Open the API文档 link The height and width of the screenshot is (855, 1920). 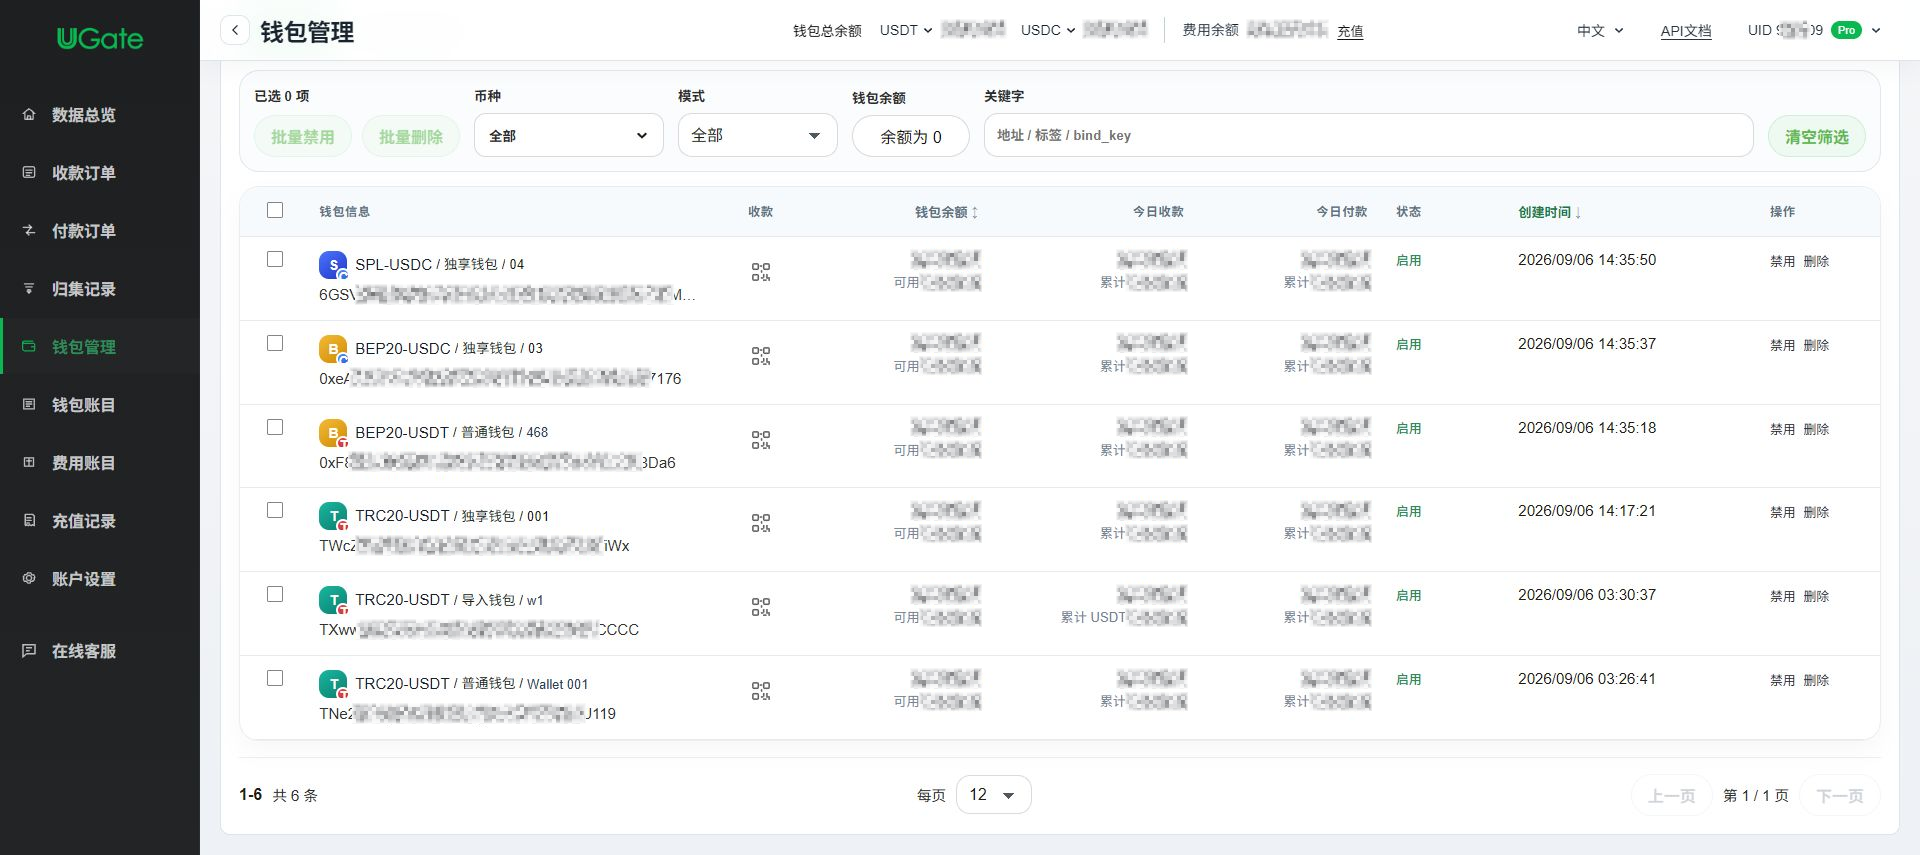pos(1685,31)
